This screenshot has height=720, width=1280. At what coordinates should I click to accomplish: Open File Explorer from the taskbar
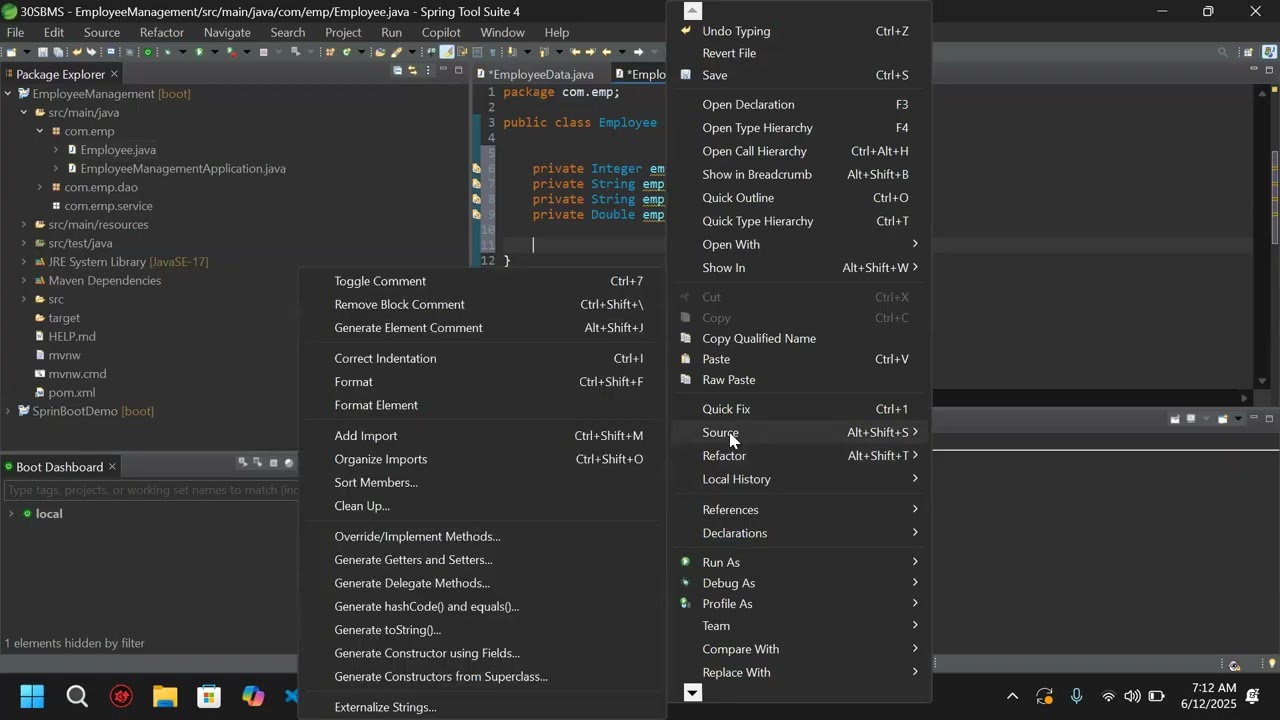[x=165, y=696]
